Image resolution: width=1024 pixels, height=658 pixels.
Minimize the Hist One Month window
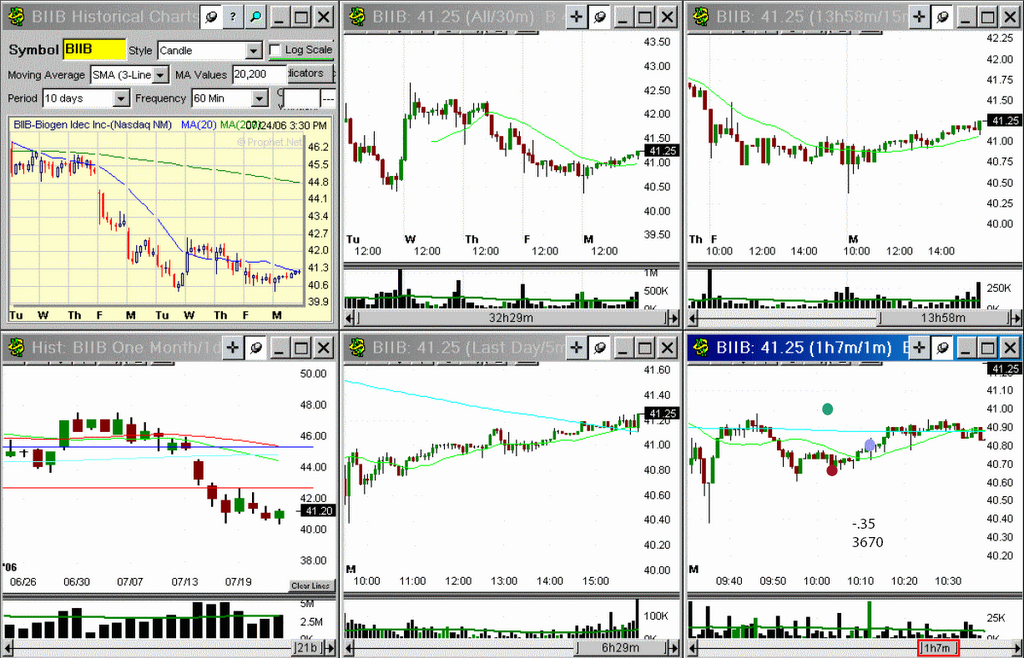coord(280,348)
